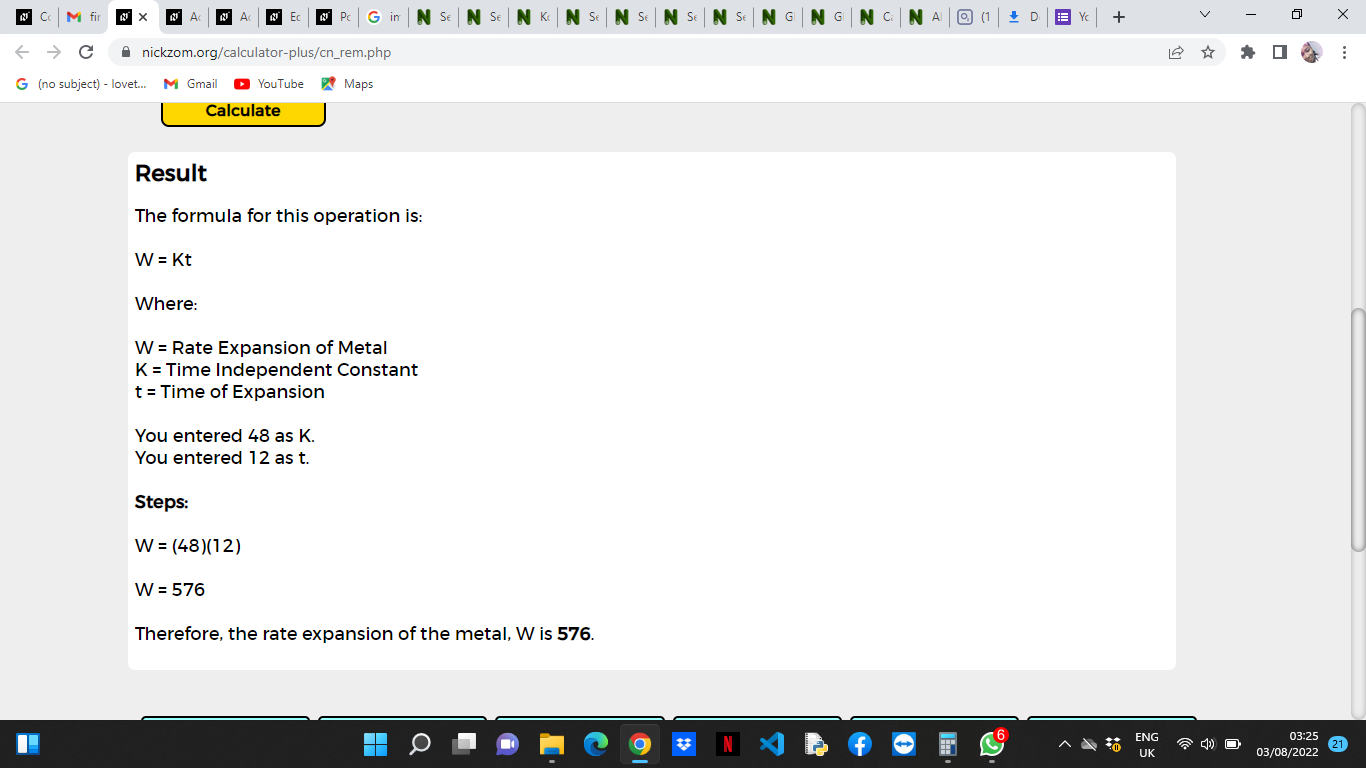Open Task View on the taskbar
The width and height of the screenshot is (1366, 768).
[464, 744]
